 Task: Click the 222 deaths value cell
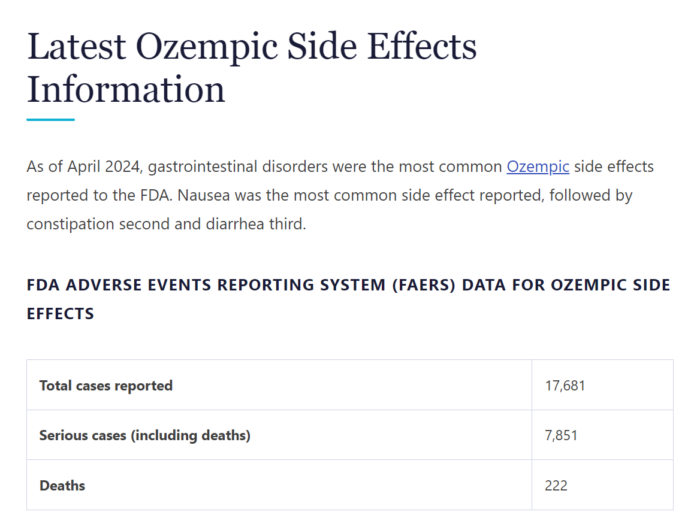[557, 485]
